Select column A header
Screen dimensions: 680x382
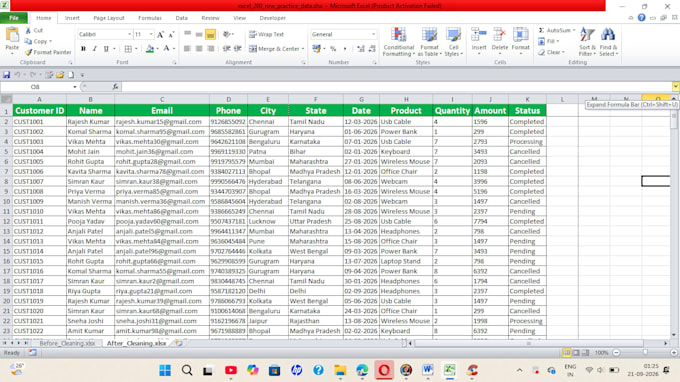tap(39, 99)
